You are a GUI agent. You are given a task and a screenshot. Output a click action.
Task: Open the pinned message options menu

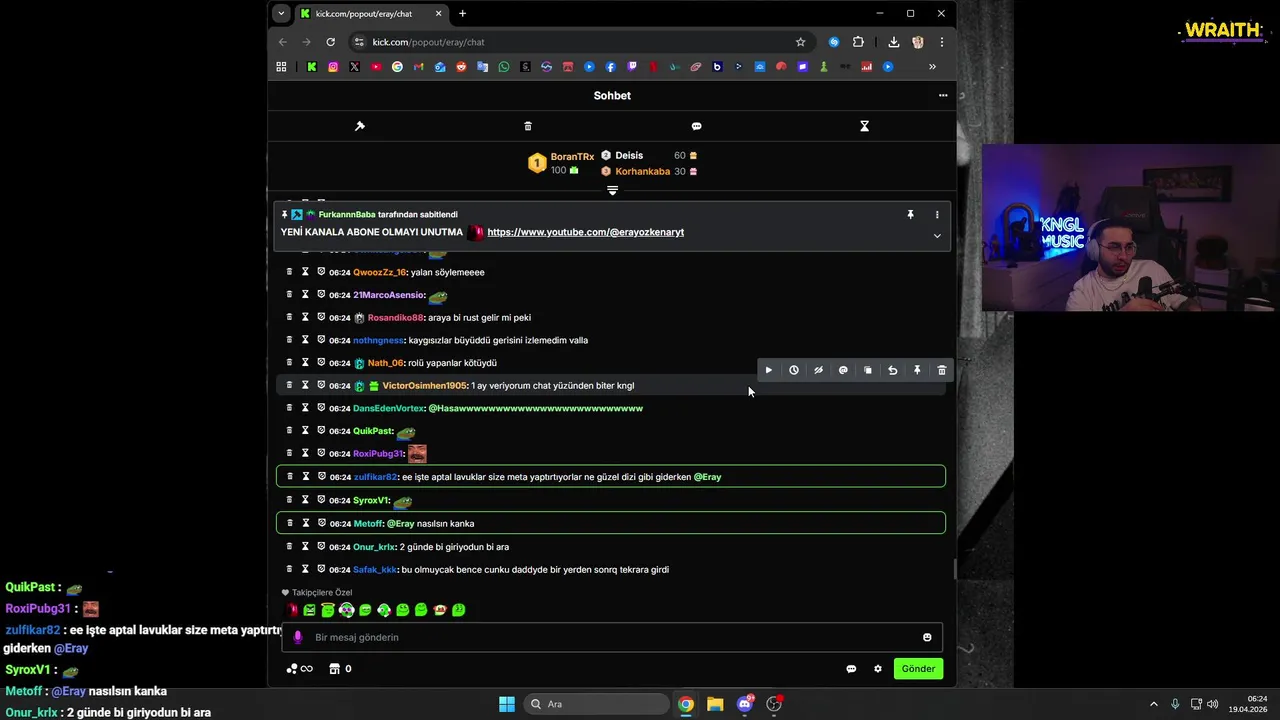(x=937, y=215)
